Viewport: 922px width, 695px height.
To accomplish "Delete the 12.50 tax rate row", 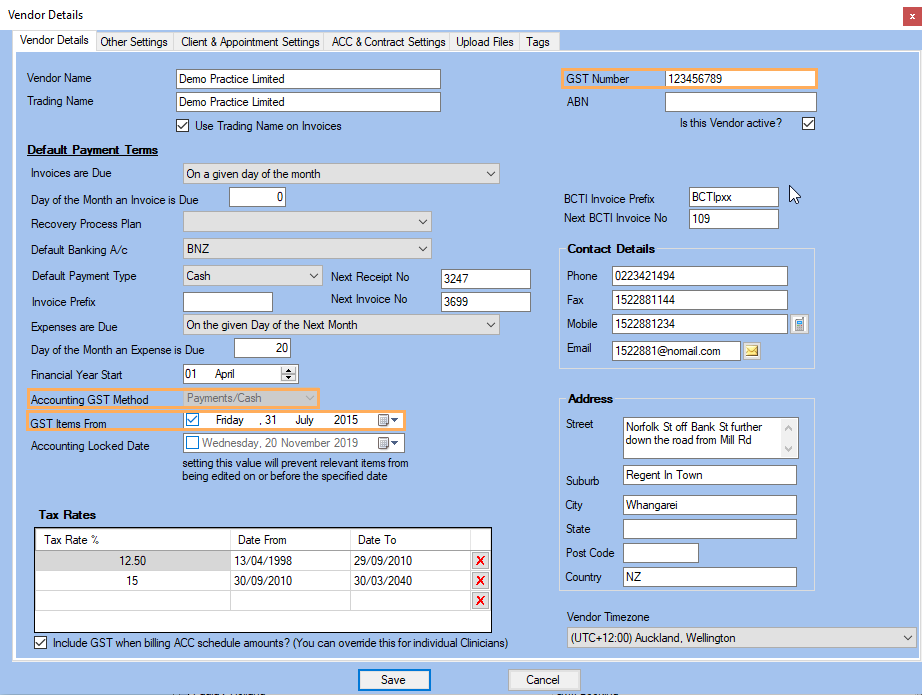I will (480, 561).
